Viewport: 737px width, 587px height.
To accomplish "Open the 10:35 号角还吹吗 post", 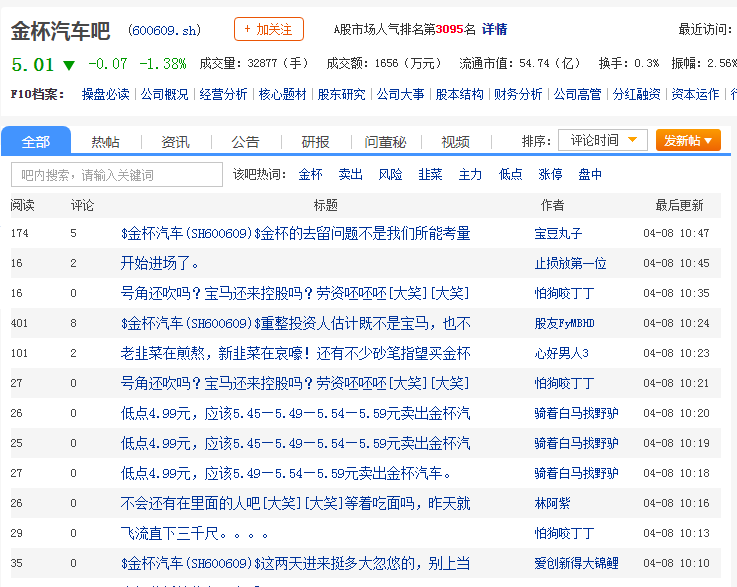I will (295, 293).
